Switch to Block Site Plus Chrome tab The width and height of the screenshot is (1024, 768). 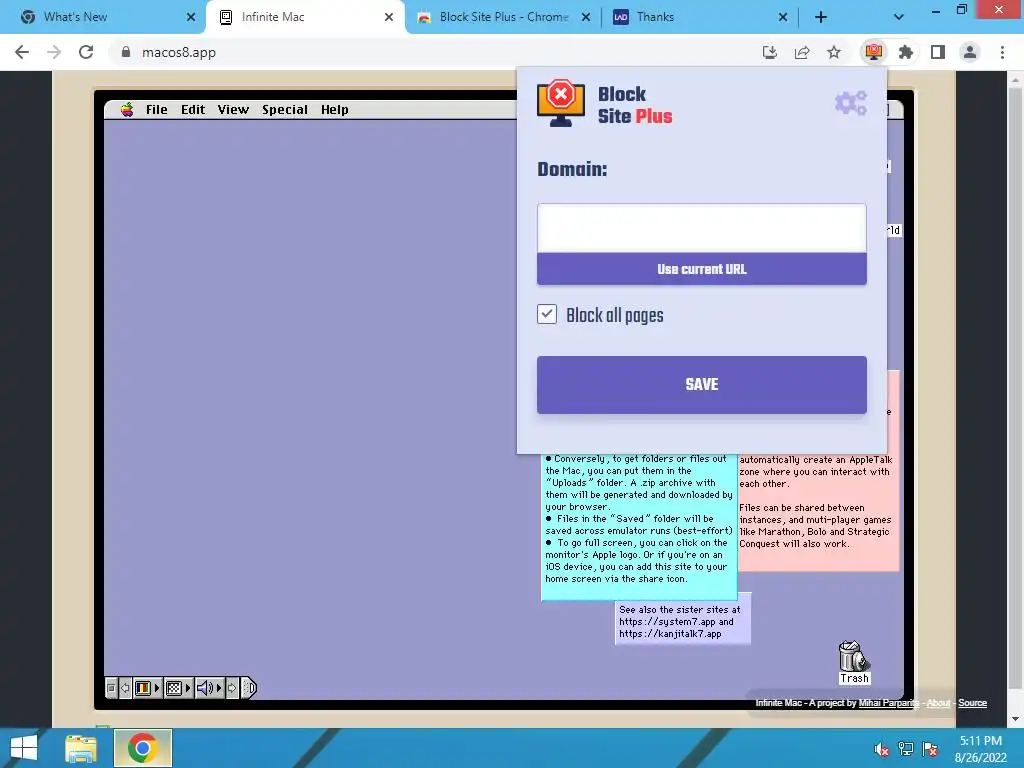coord(503,17)
